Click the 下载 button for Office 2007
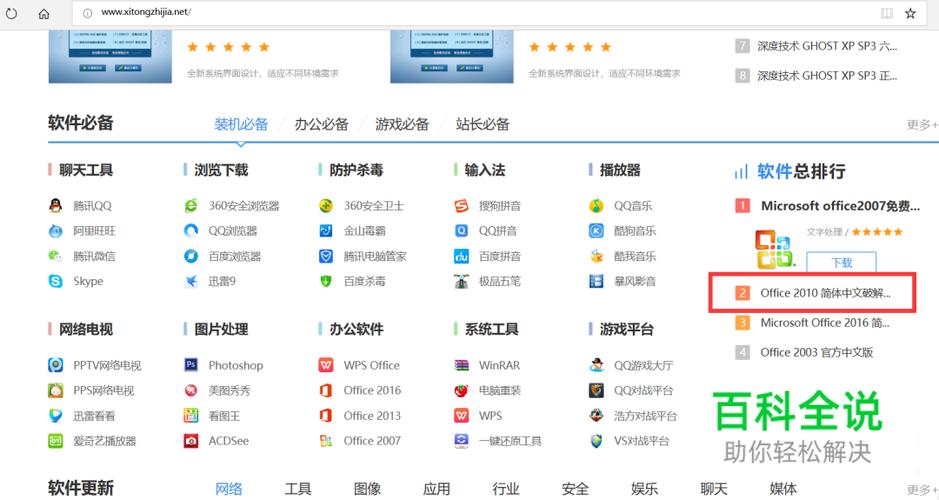The image size is (939, 500). click(x=841, y=262)
